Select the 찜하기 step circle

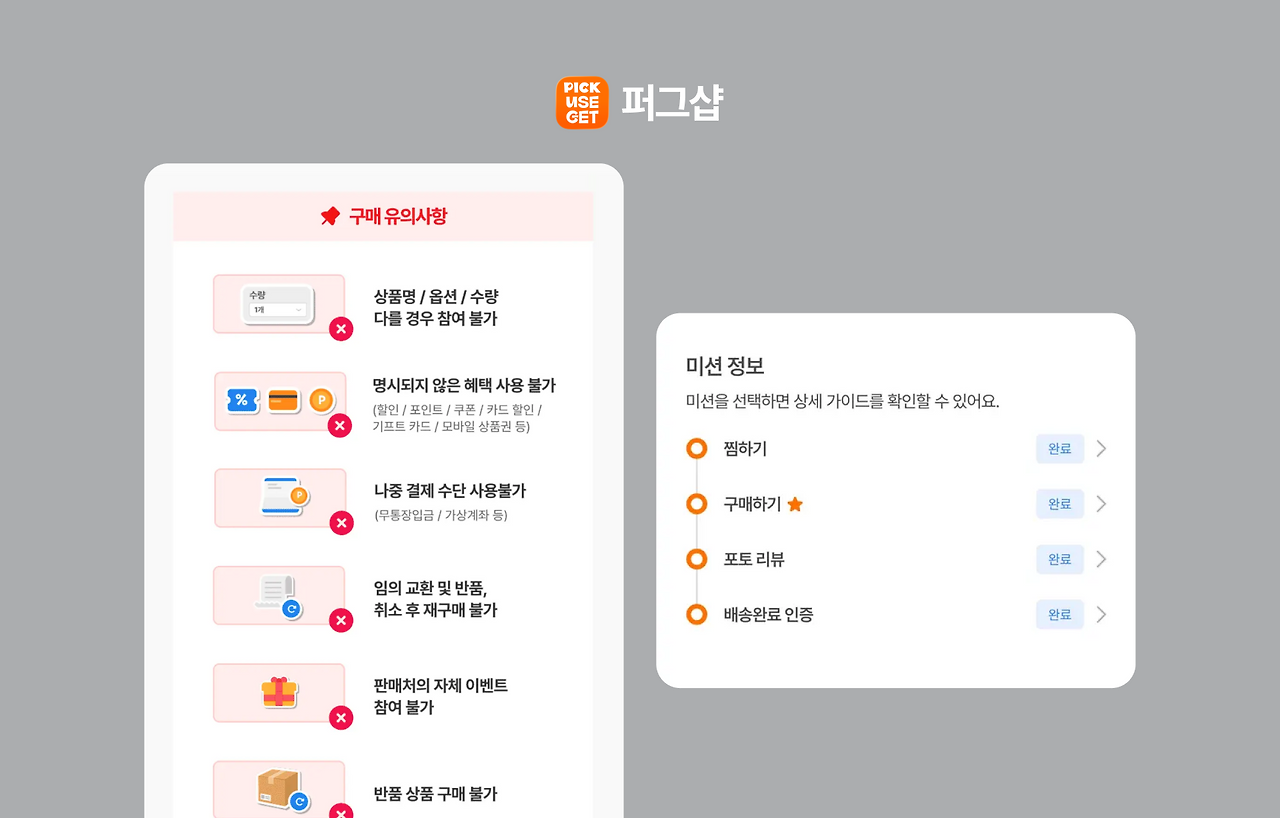pos(697,449)
